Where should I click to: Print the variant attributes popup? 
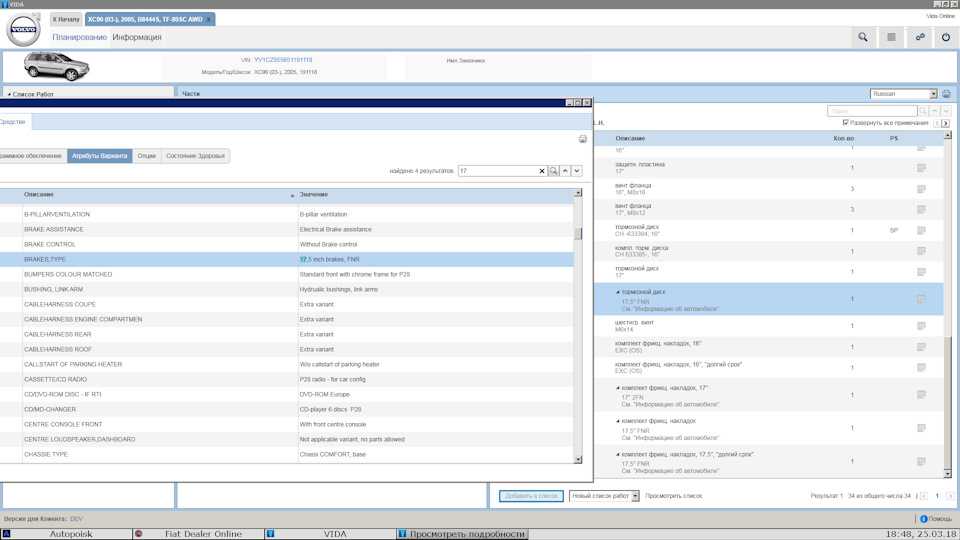point(582,139)
